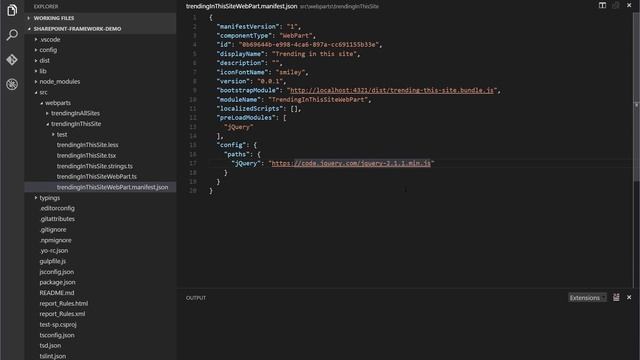Close the Output panel
The width and height of the screenshot is (640, 360).
[629, 298]
